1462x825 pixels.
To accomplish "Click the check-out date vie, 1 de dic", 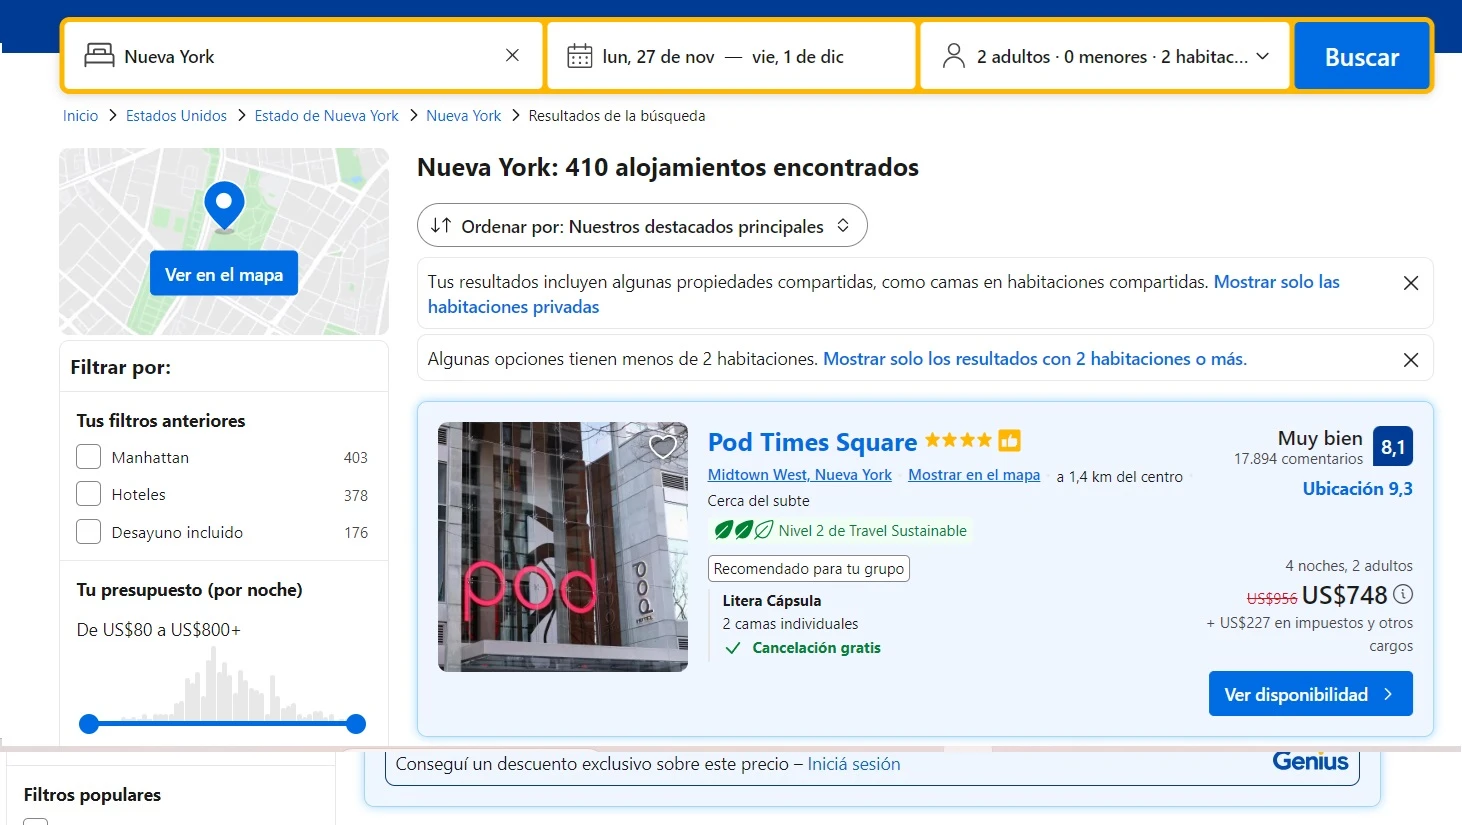I will [798, 57].
